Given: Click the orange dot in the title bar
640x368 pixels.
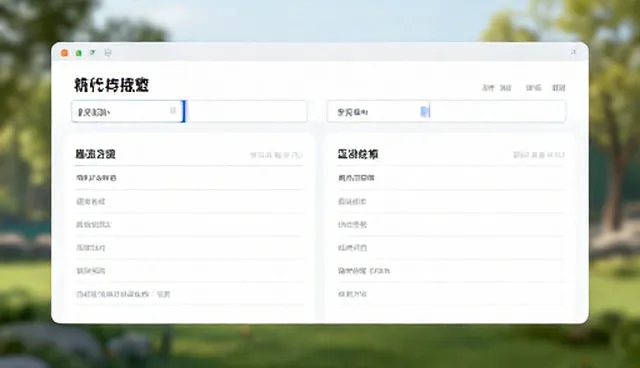Looking at the screenshot, I should [x=64, y=53].
